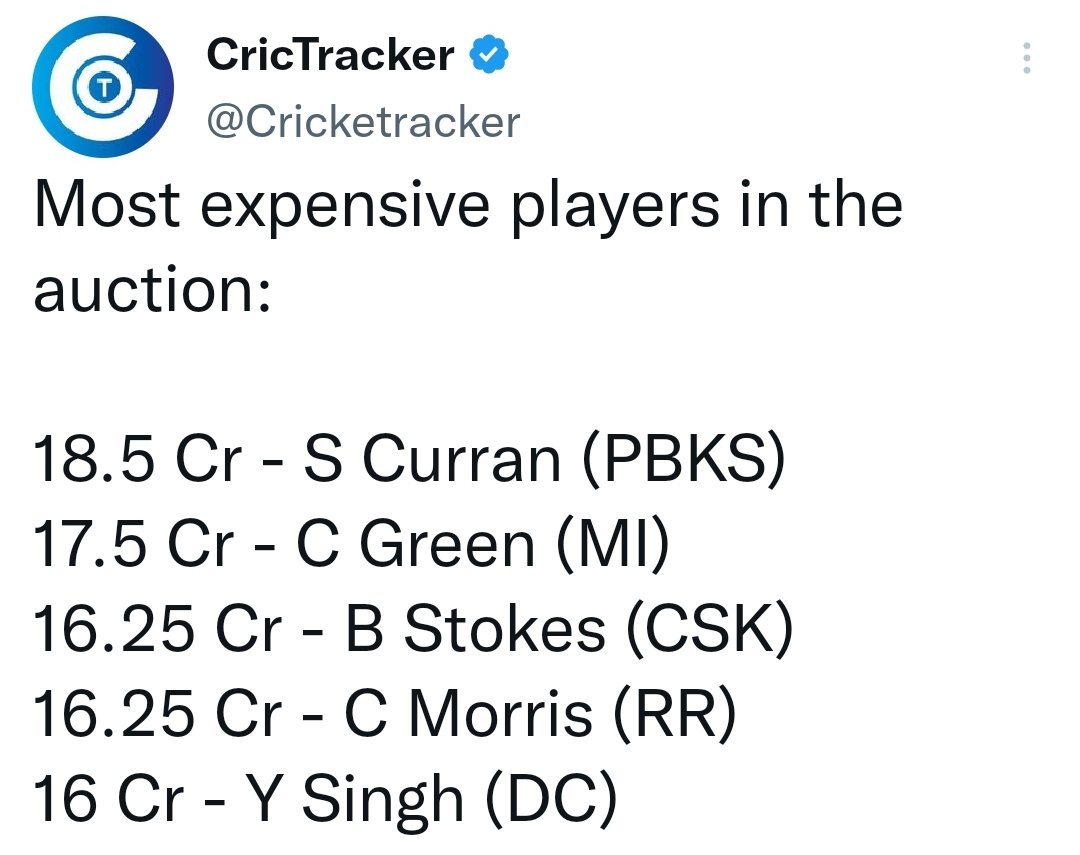1080x855 pixels.
Task: Click the (DC) team label
Action: click(x=551, y=799)
